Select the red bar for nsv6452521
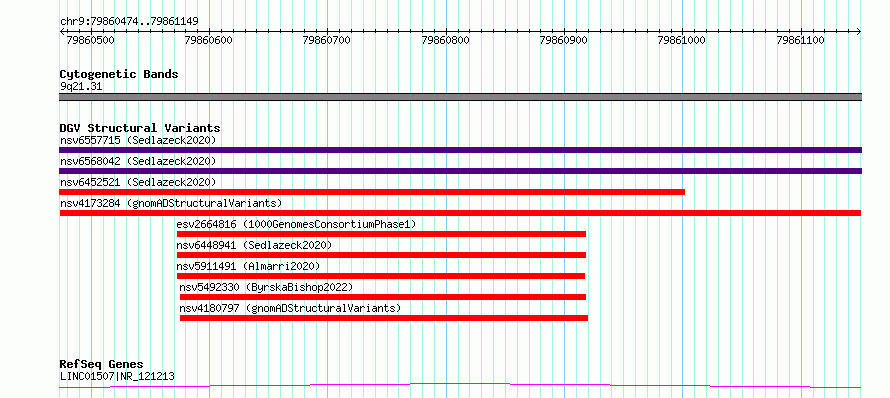Viewport: 890px width, 398px height. click(x=372, y=192)
